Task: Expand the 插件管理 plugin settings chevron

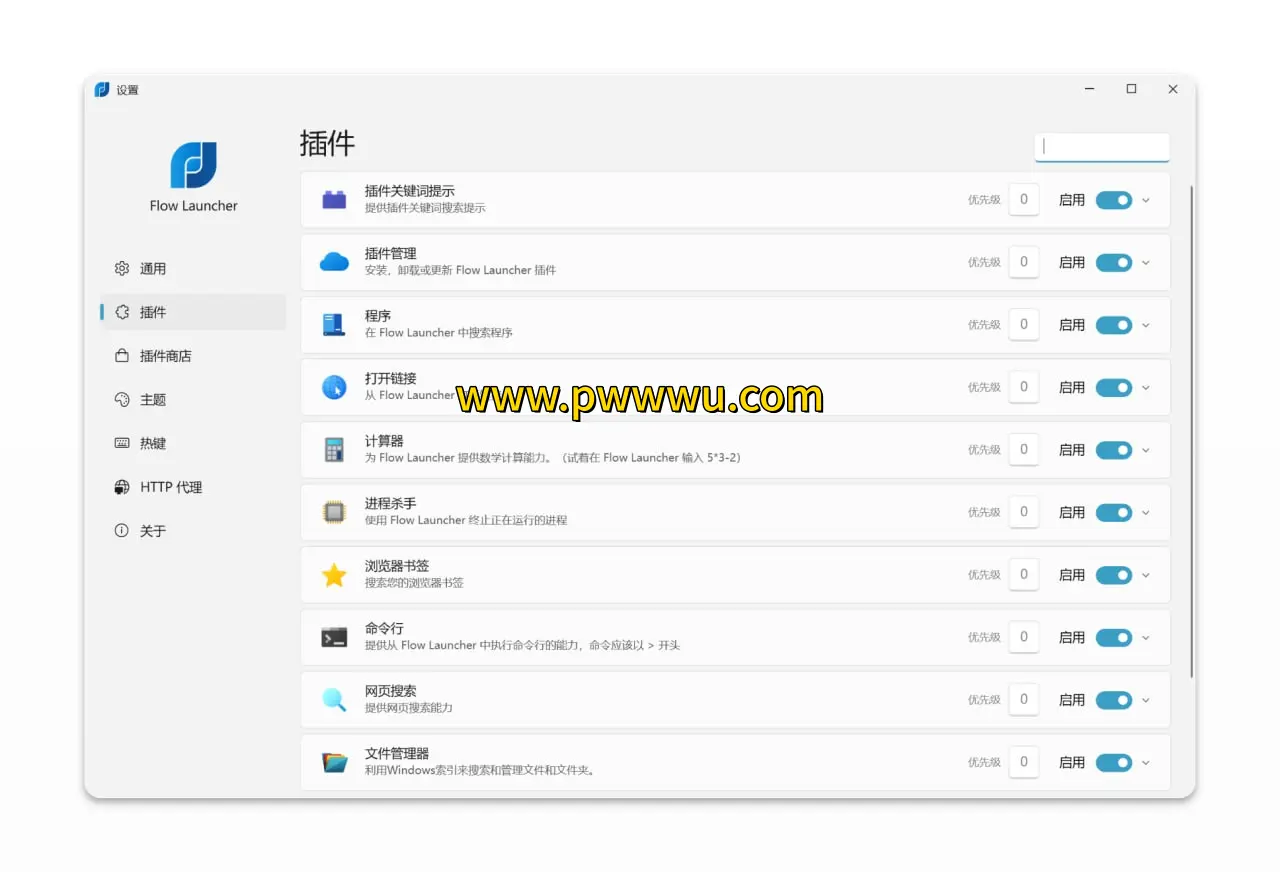Action: [x=1146, y=262]
